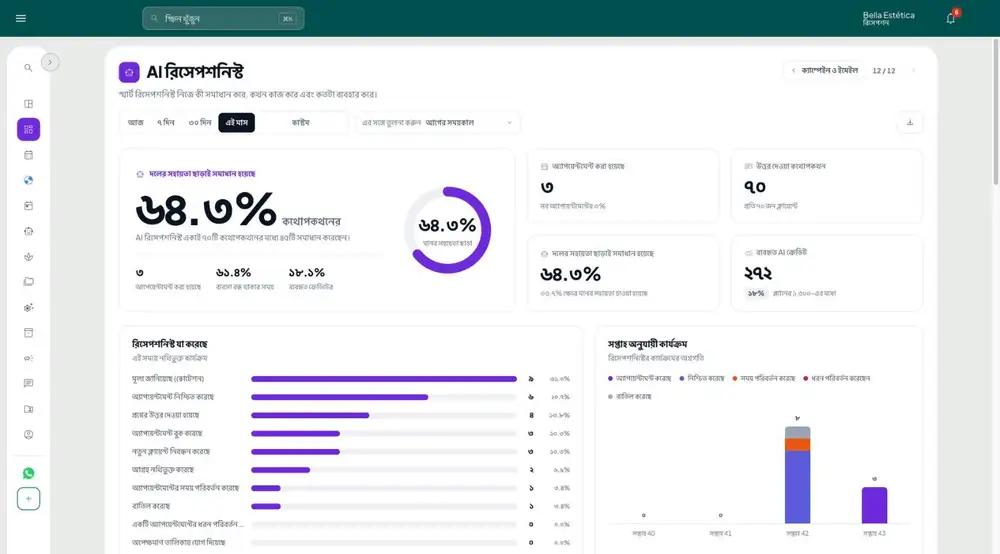Open the contact folder icon in sidebar
Image resolution: width=1000 pixels, height=554 pixels.
(28, 409)
